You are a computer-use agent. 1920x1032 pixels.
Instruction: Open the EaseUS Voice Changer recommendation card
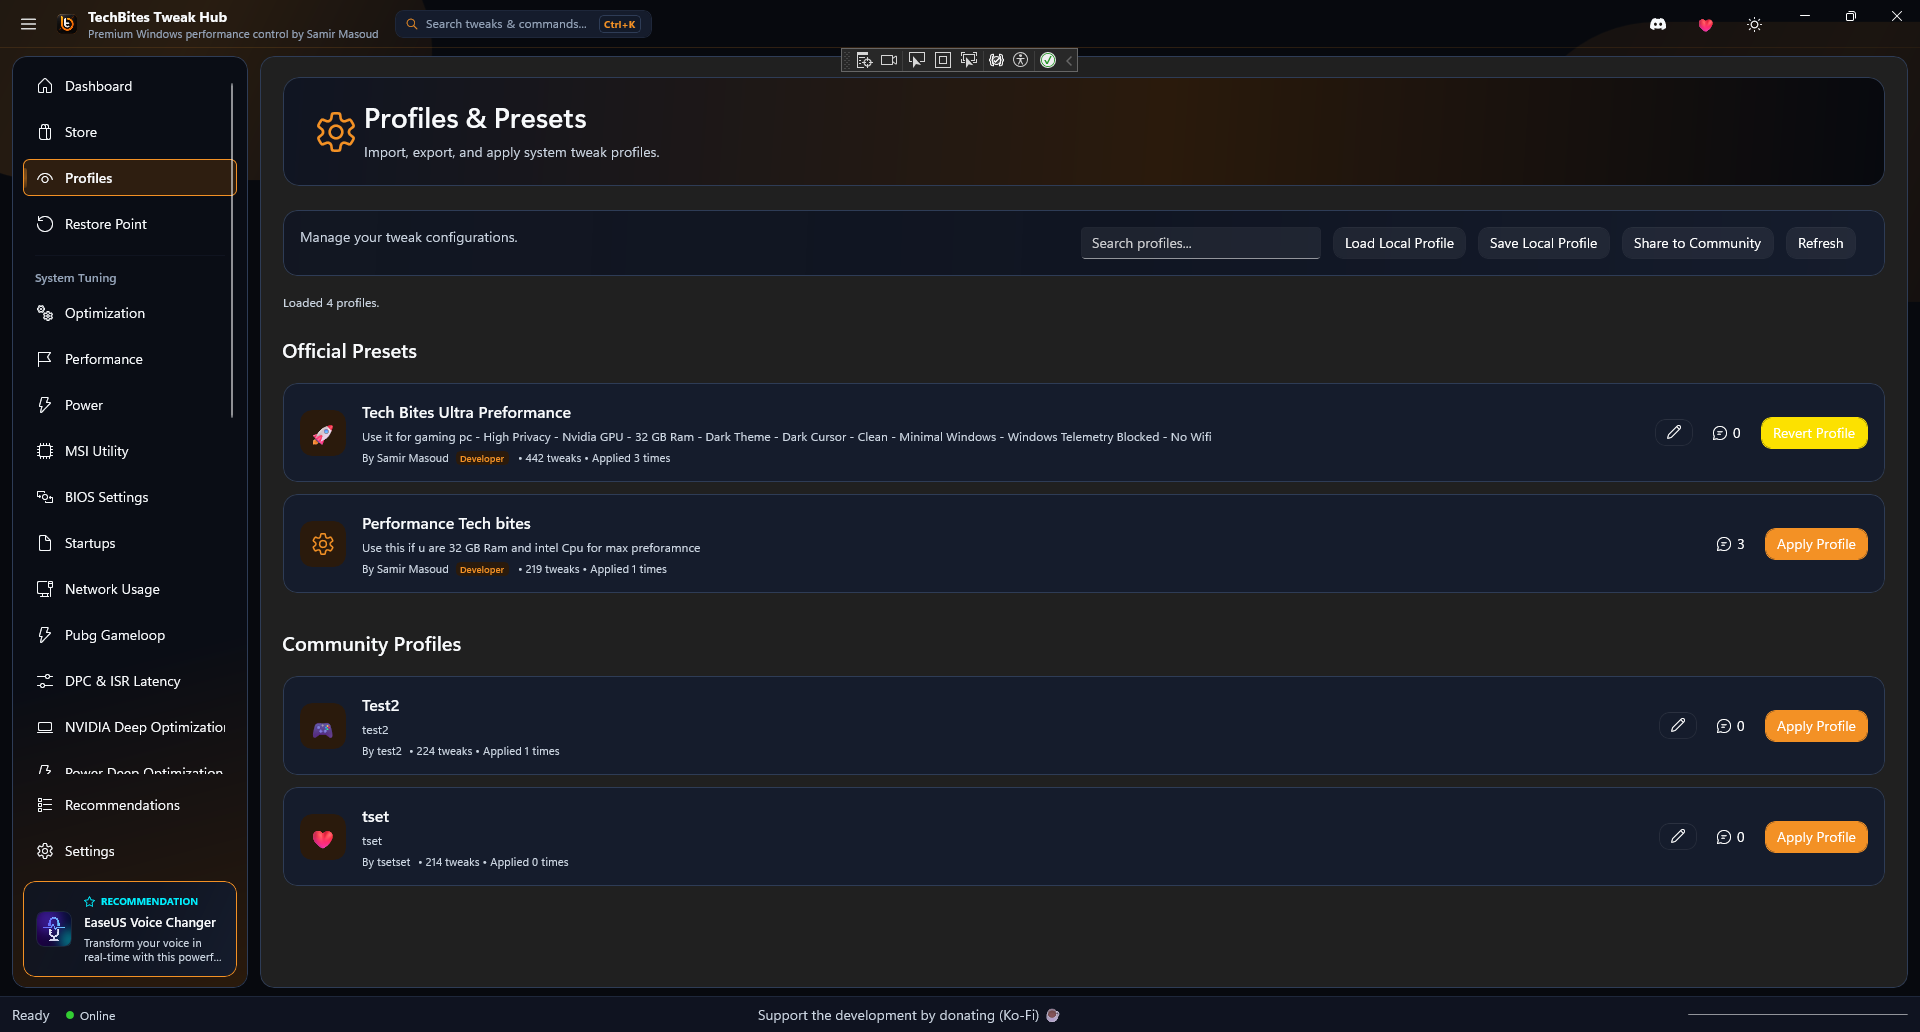[x=130, y=929]
